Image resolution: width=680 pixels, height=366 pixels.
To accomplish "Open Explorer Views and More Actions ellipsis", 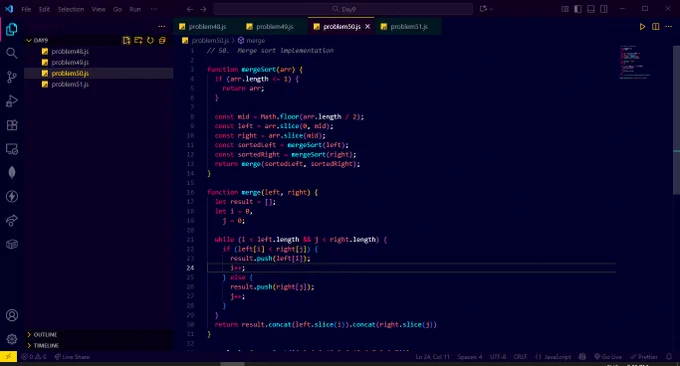I will 162,26.
